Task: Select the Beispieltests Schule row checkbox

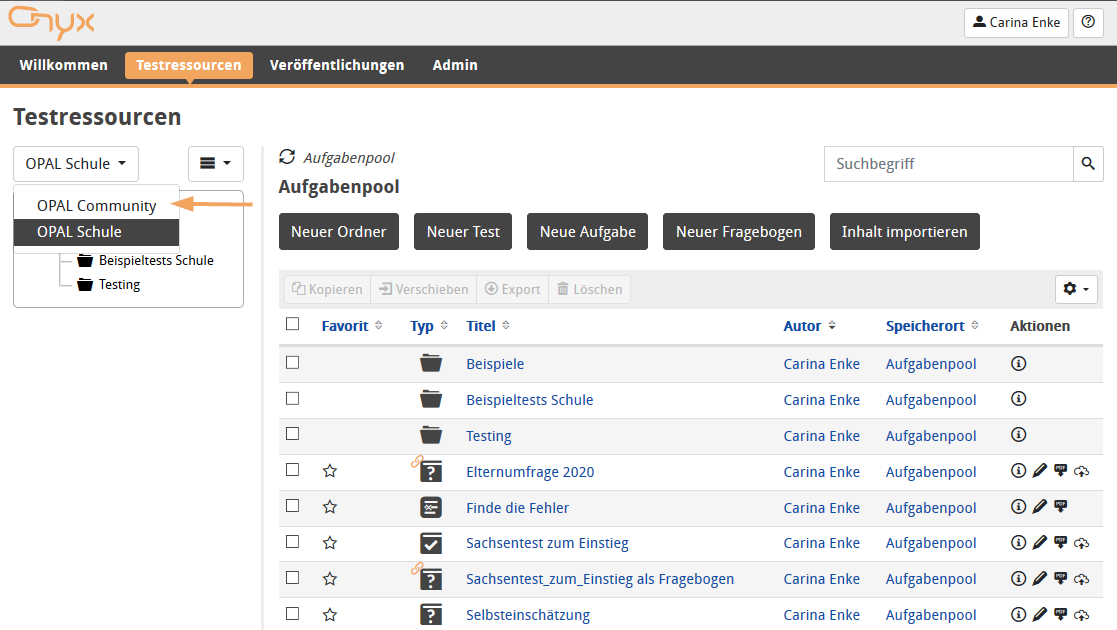Action: [292, 398]
